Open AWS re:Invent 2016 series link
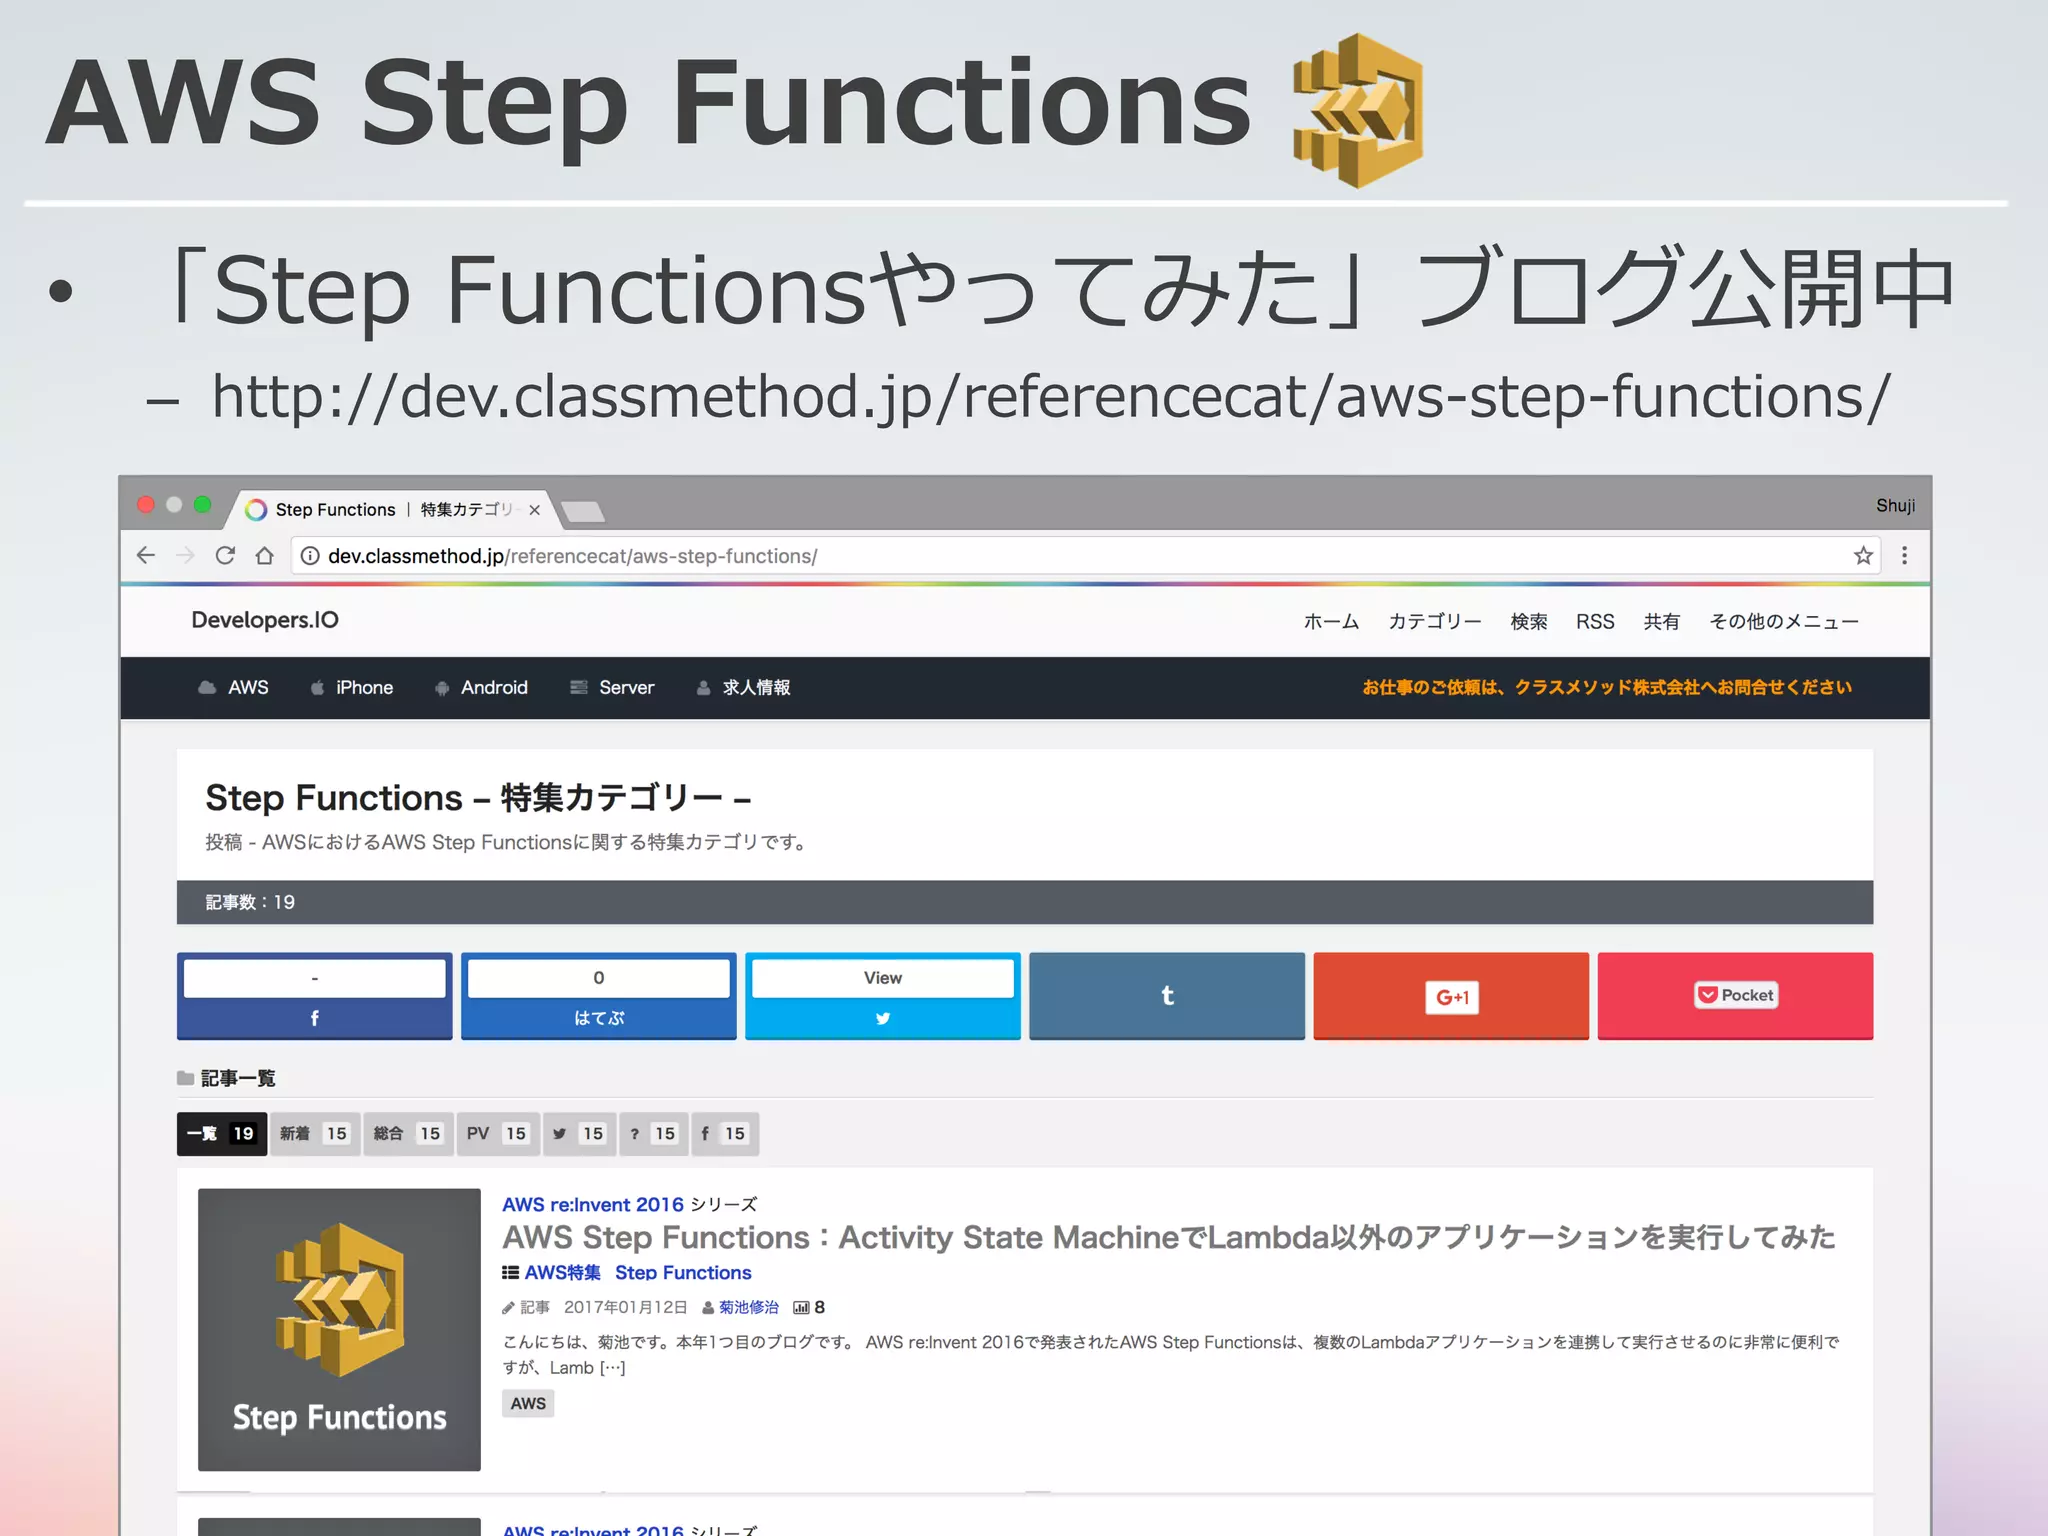The image size is (2048, 1536). click(x=593, y=1205)
